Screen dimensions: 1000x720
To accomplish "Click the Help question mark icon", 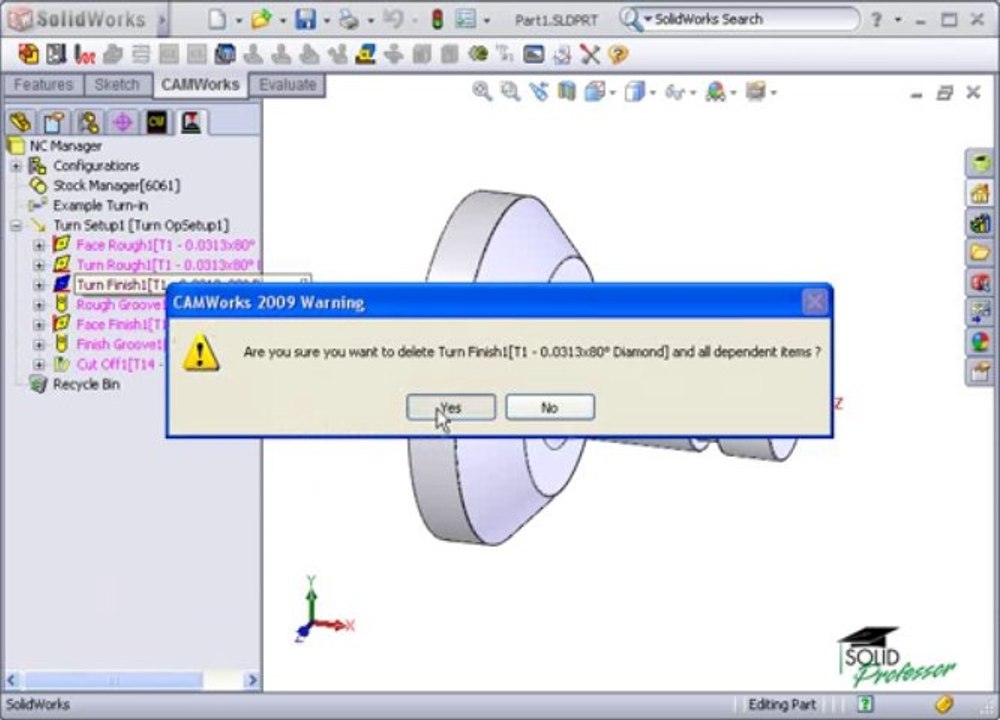I will pos(877,20).
